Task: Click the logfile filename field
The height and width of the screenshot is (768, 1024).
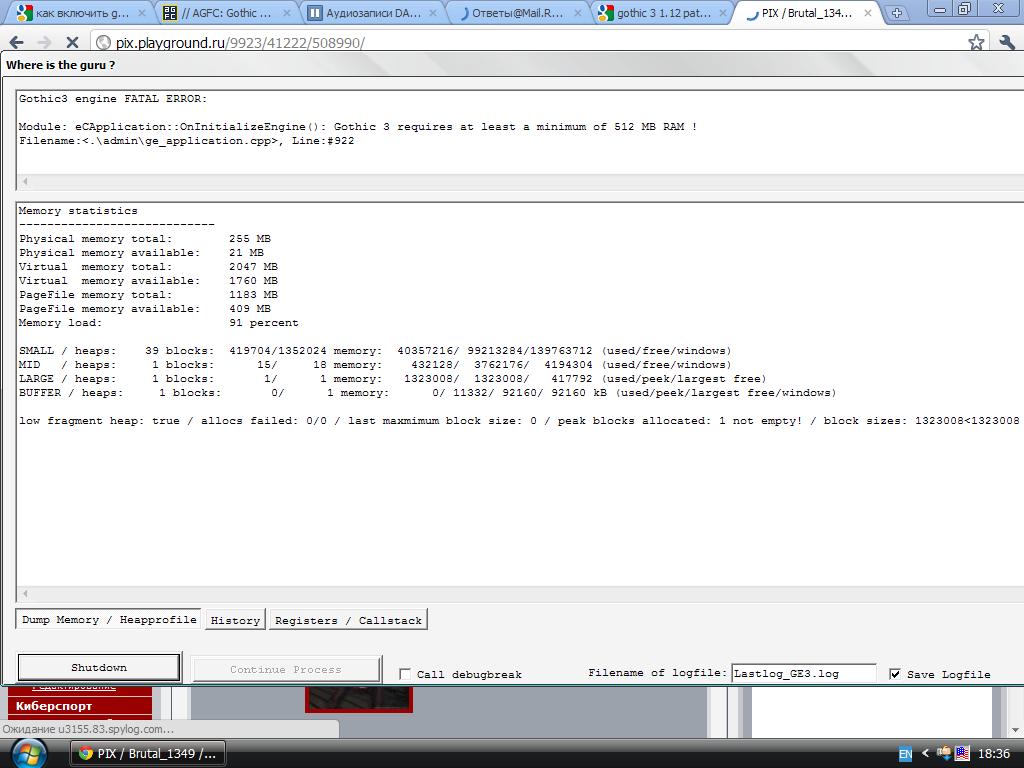Action: tap(803, 673)
